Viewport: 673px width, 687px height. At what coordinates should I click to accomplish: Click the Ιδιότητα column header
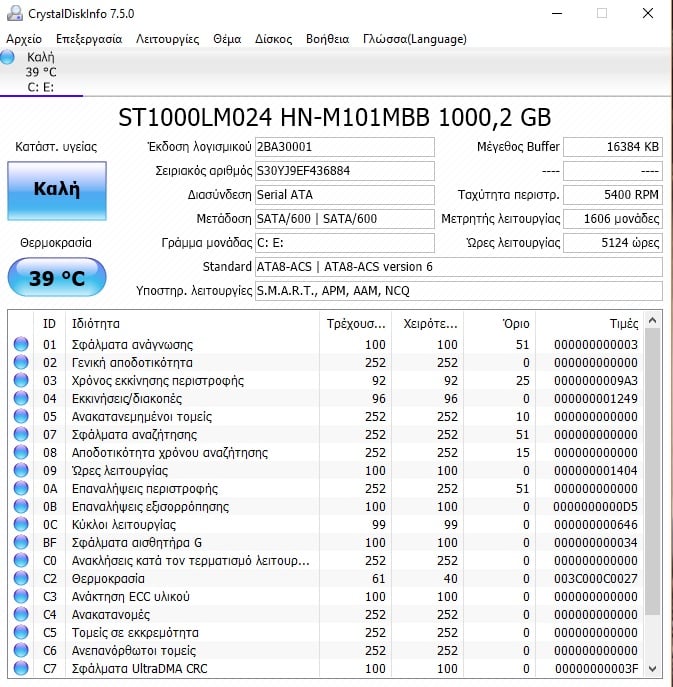coord(192,324)
